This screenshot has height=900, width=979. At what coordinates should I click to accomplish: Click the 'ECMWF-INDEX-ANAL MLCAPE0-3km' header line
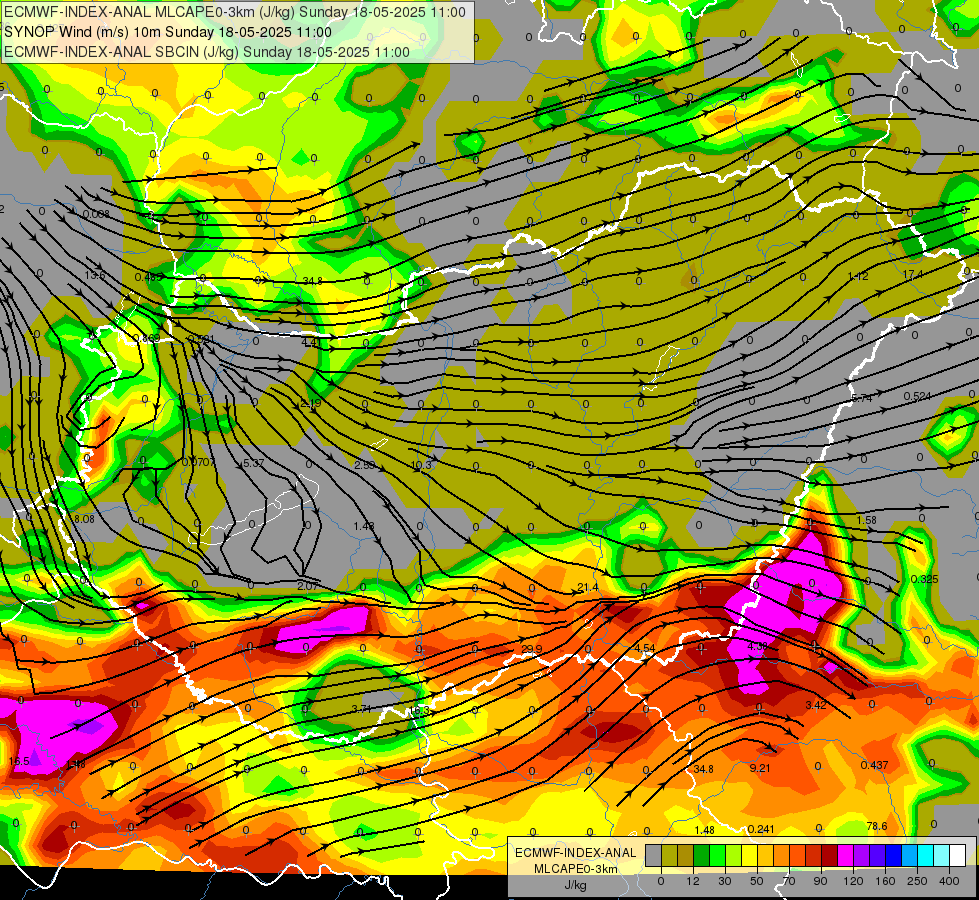point(235,12)
